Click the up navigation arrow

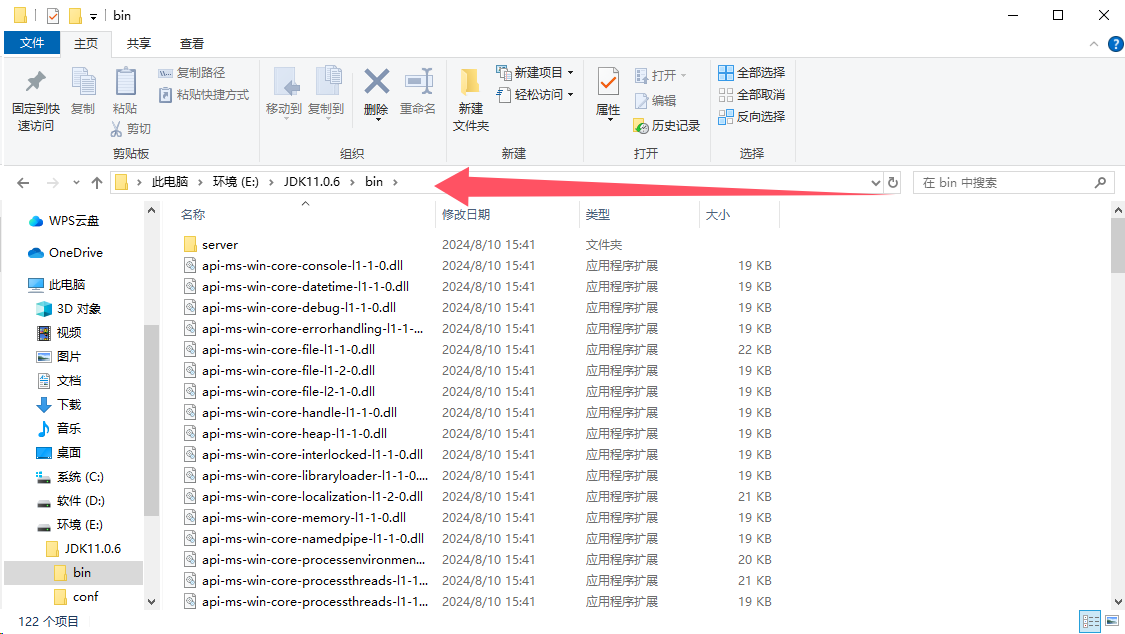[x=96, y=182]
